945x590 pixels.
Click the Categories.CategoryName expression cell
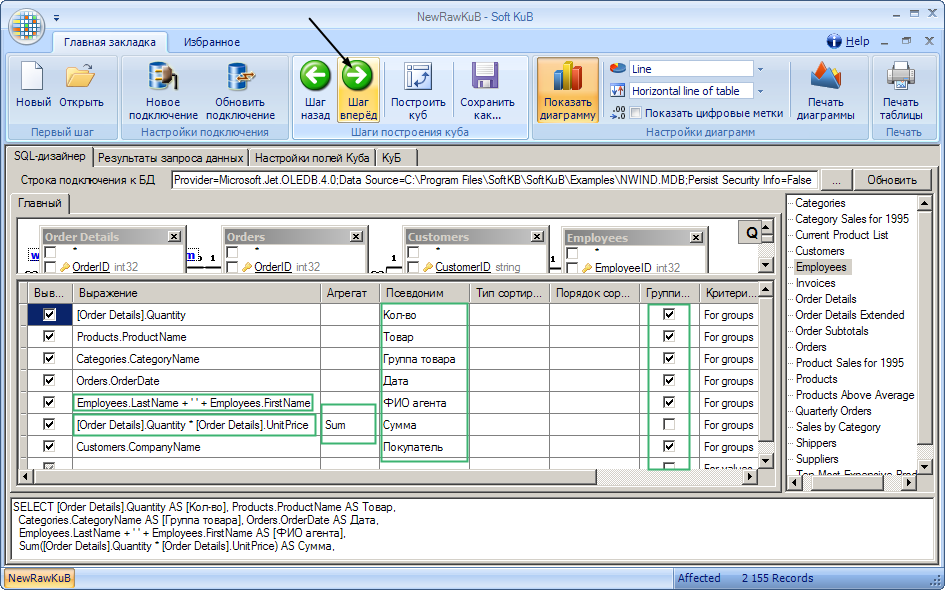(196, 359)
